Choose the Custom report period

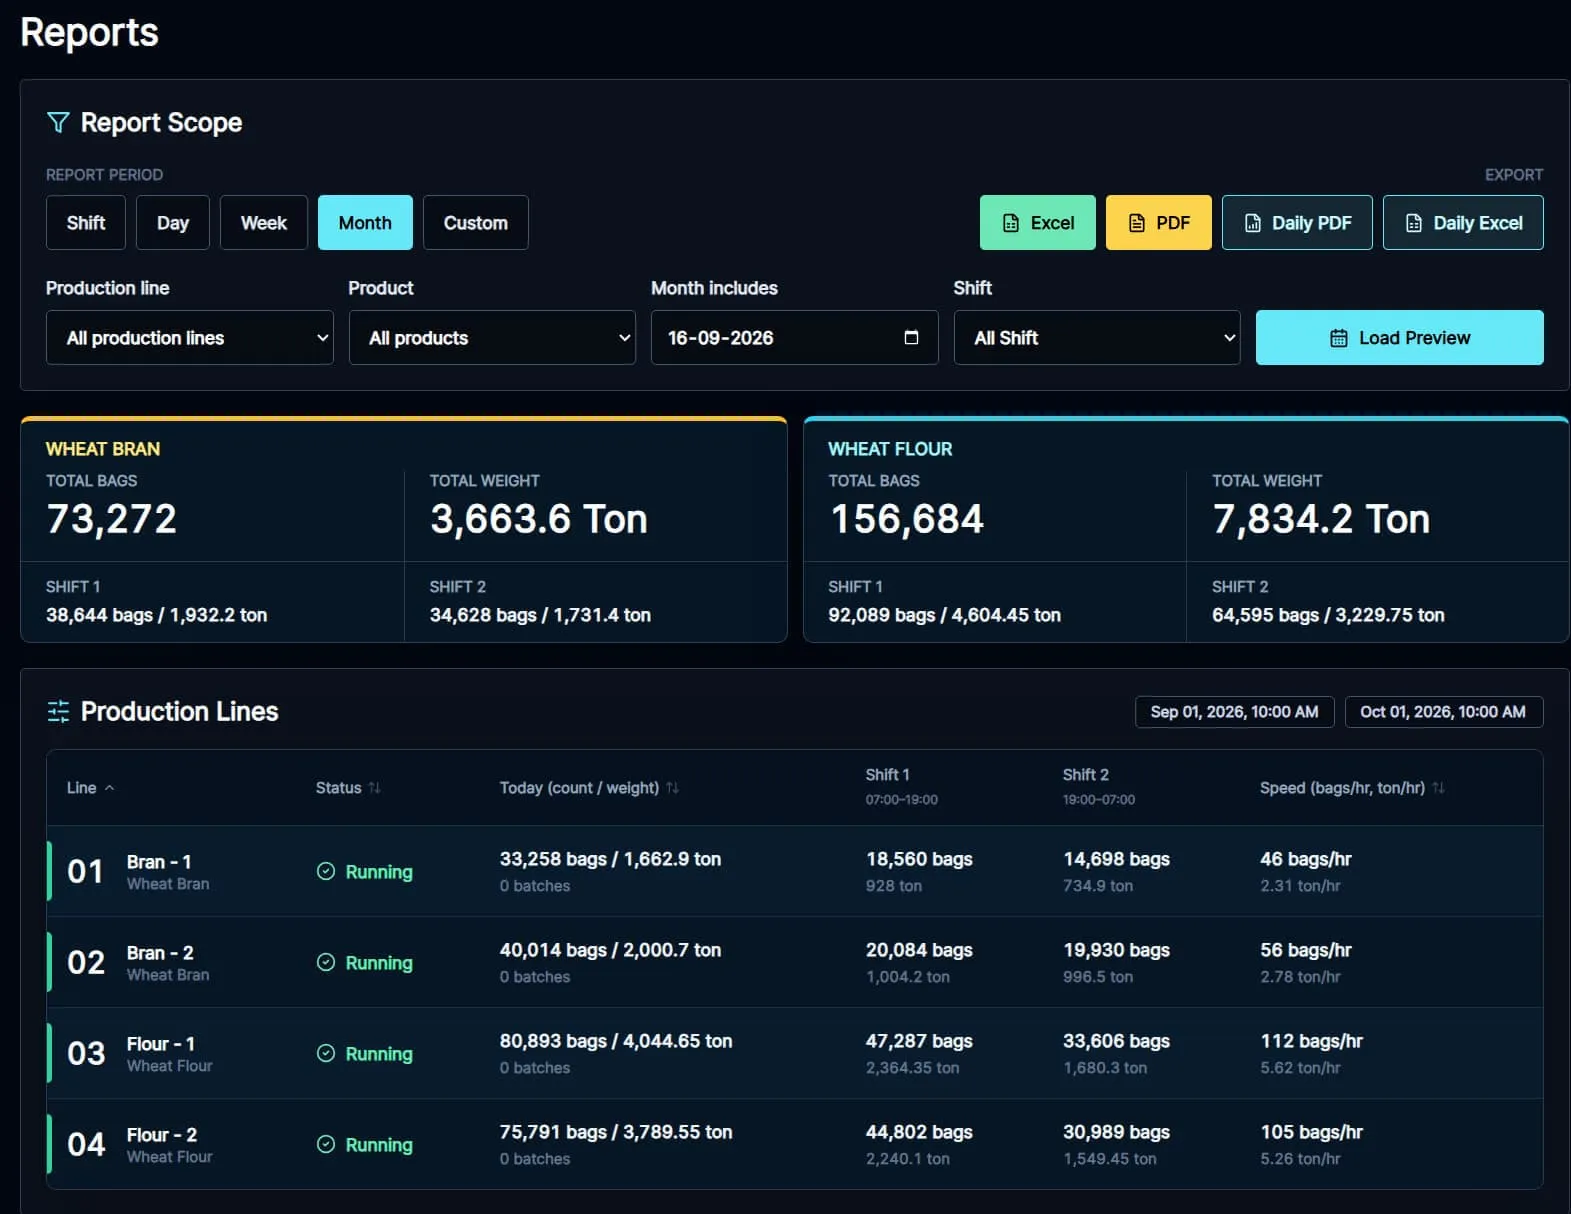point(476,222)
